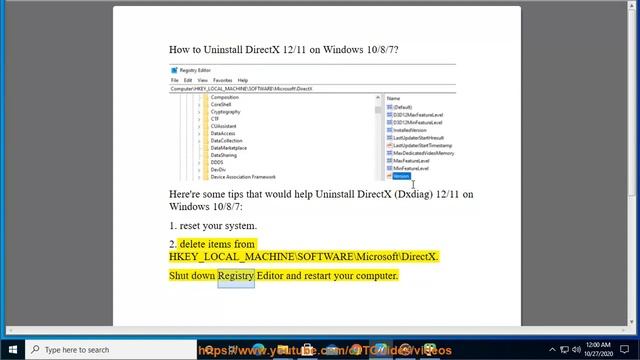Click View menu in Registry Editor image
The image size is (640, 360).
tap(202, 80)
